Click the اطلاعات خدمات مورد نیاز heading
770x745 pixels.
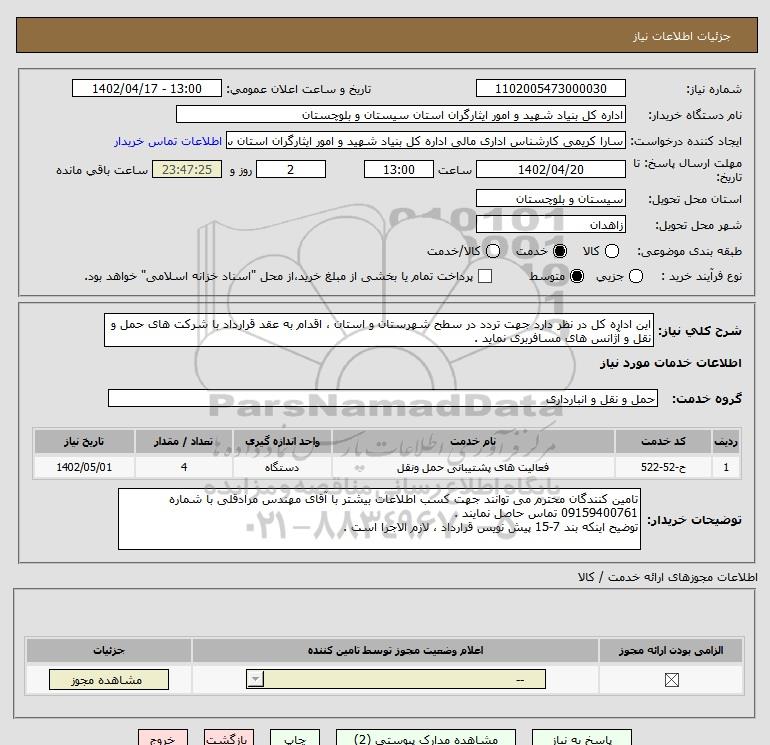point(670,363)
